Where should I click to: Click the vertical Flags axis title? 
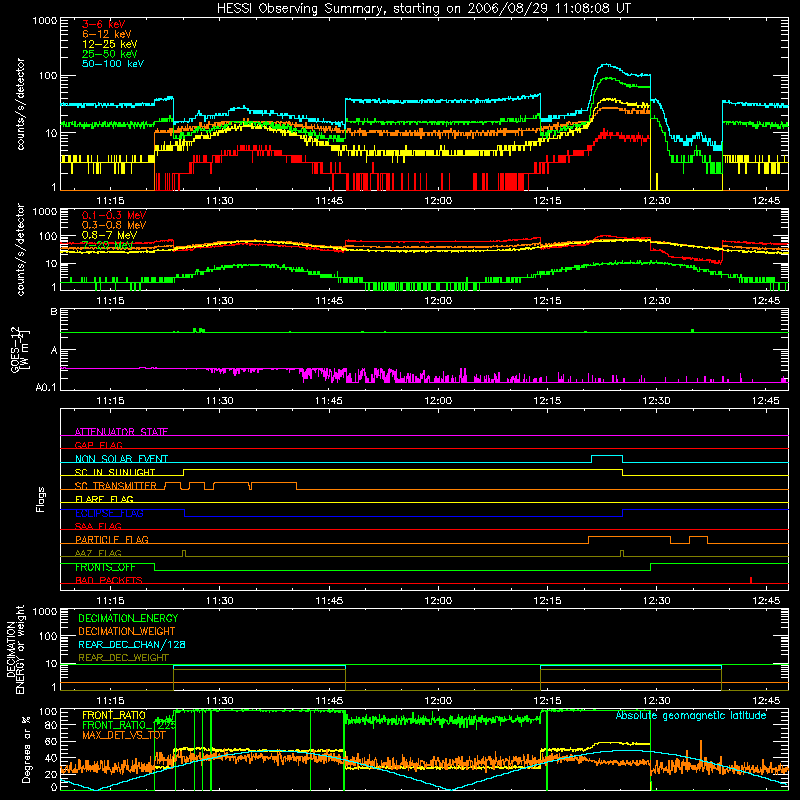click(41, 499)
